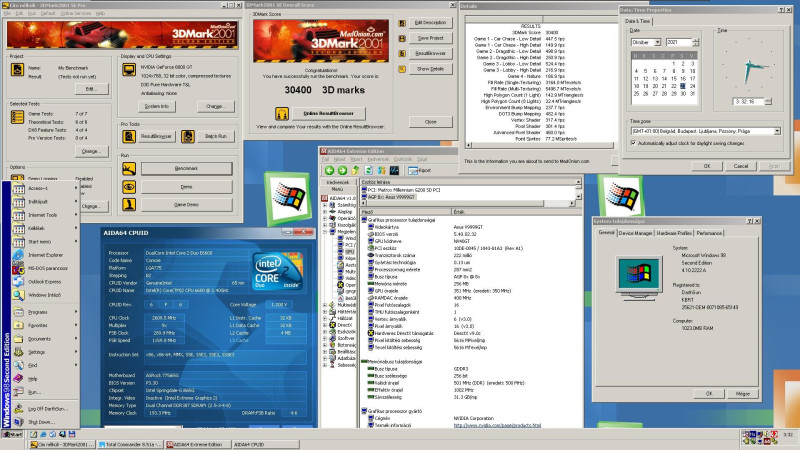Open the month dropdown in Date/Time Properties
The height and width of the screenshot is (450, 800).
658,42
